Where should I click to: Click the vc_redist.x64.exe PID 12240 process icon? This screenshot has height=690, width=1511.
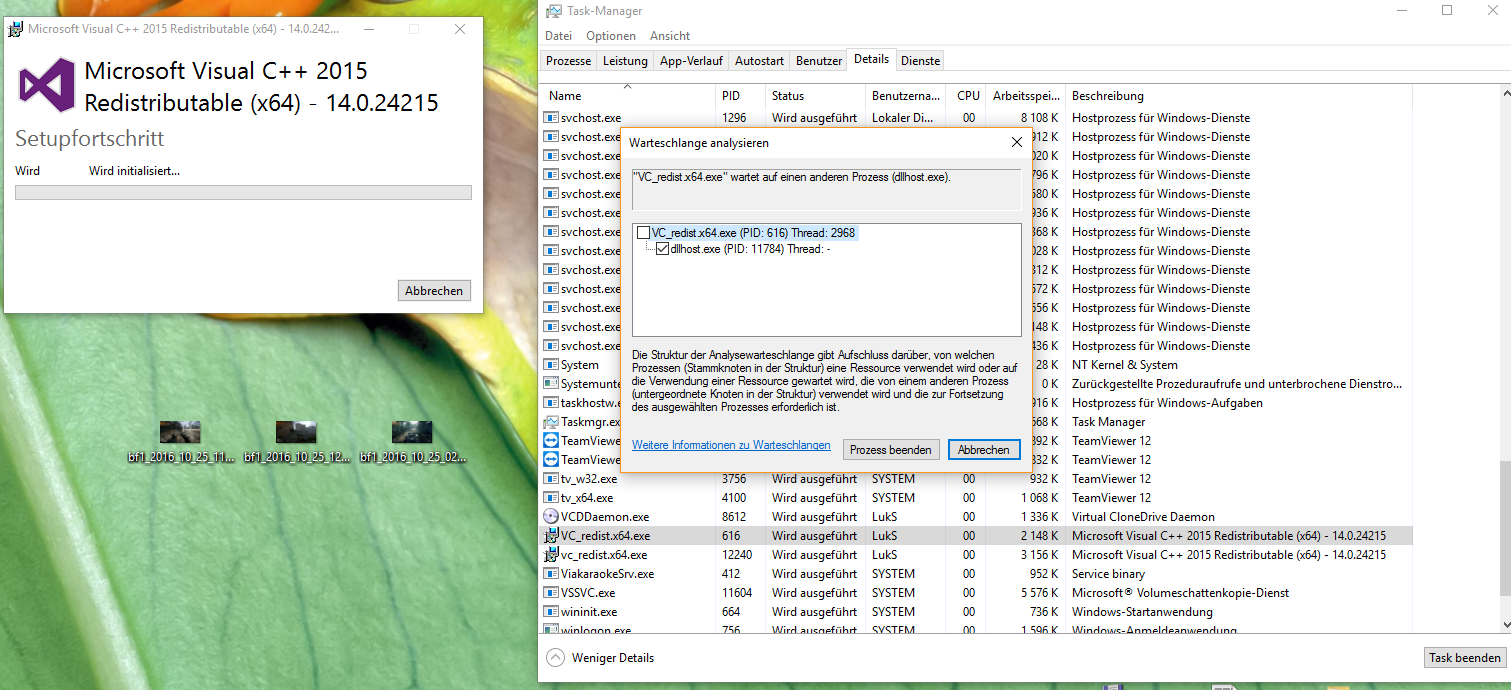pos(551,555)
